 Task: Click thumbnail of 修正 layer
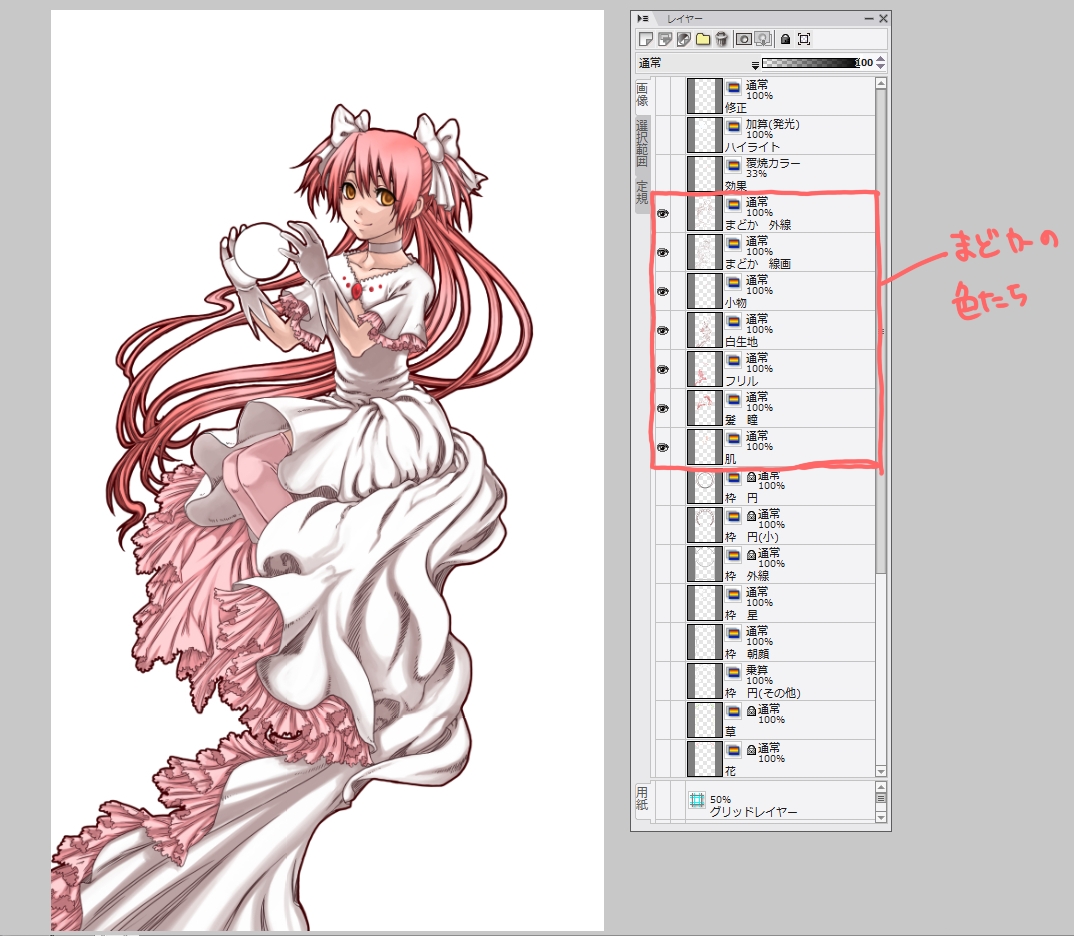click(704, 96)
